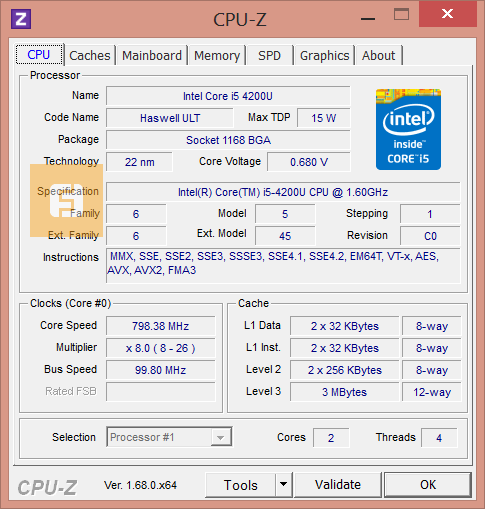
Task: Click the Package value Socket 1168 BGA
Action: (x=228, y=140)
